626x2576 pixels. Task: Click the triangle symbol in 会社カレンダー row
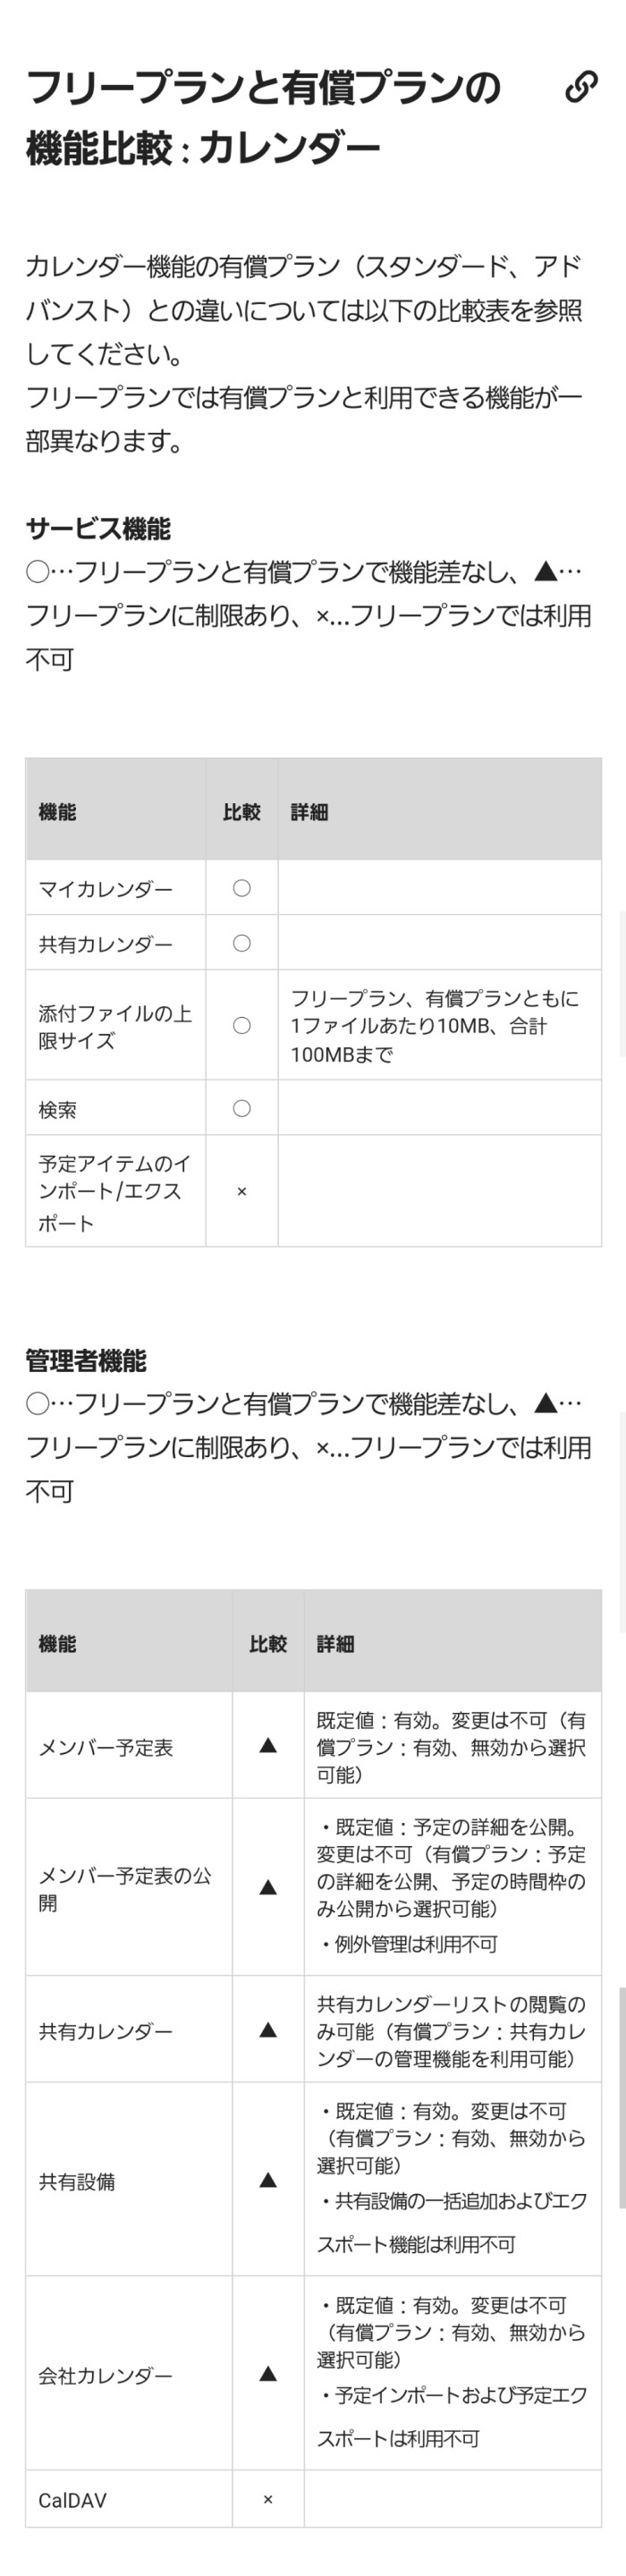pos(267,2374)
